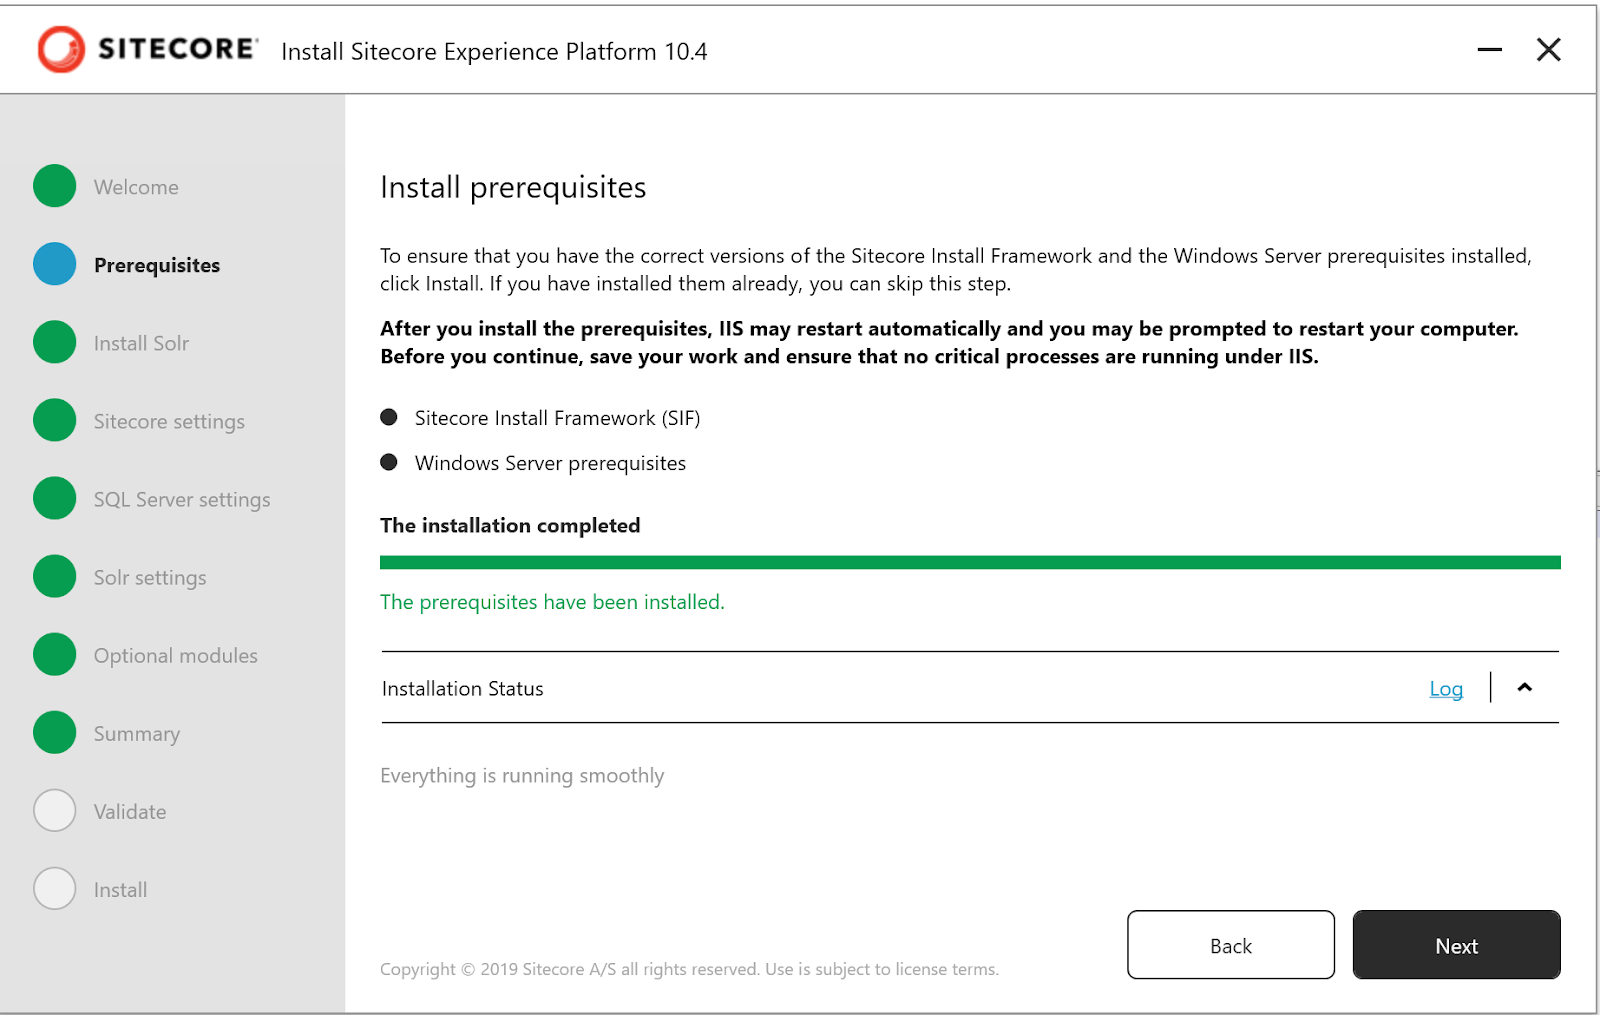Click 'Everything is running smoothly' status text
The image size is (1600, 1015).
[x=522, y=776]
